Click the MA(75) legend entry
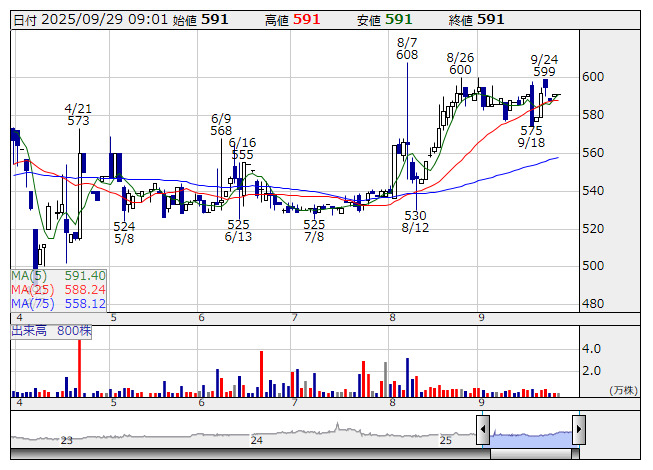Screen dimensions: 653x470 point(59,303)
